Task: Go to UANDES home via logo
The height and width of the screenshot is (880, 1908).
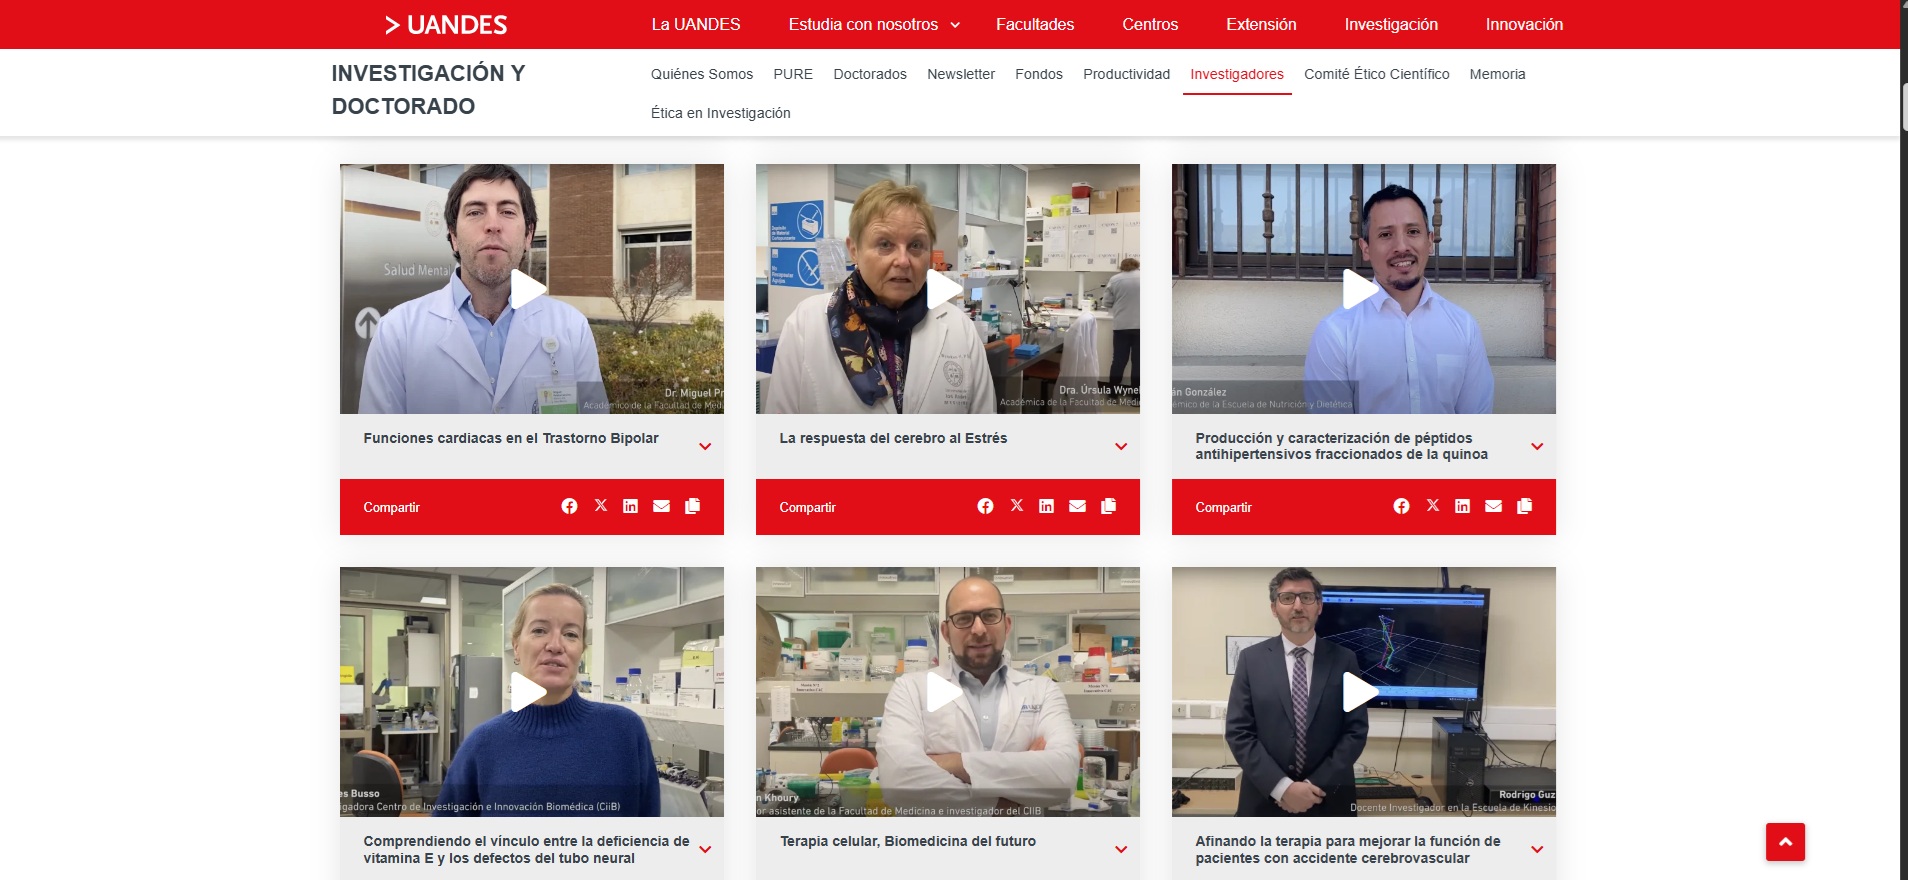Action: 446,25
